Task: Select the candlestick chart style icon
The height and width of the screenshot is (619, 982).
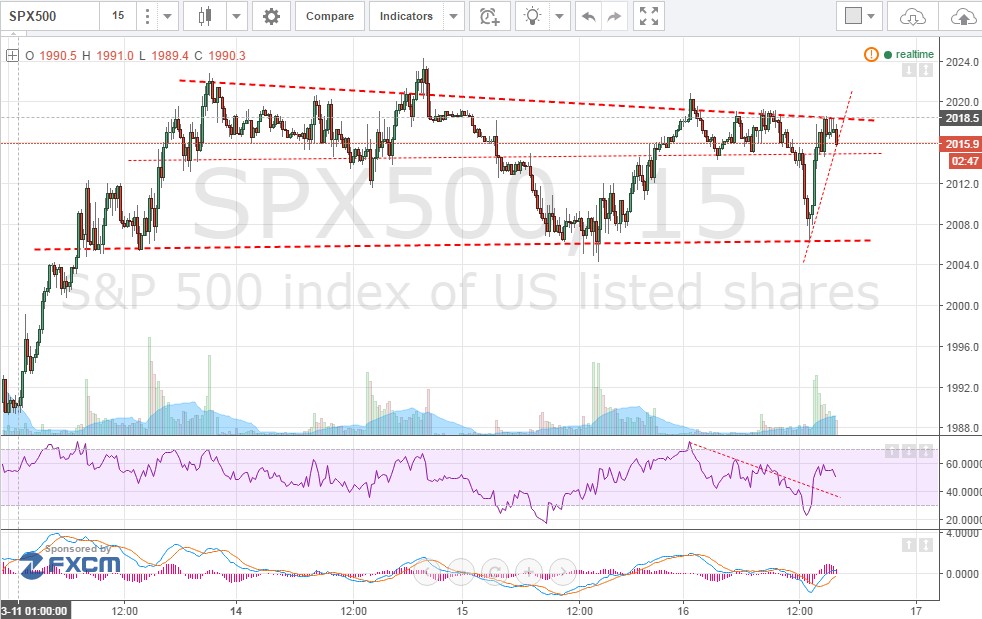Action: [x=204, y=16]
